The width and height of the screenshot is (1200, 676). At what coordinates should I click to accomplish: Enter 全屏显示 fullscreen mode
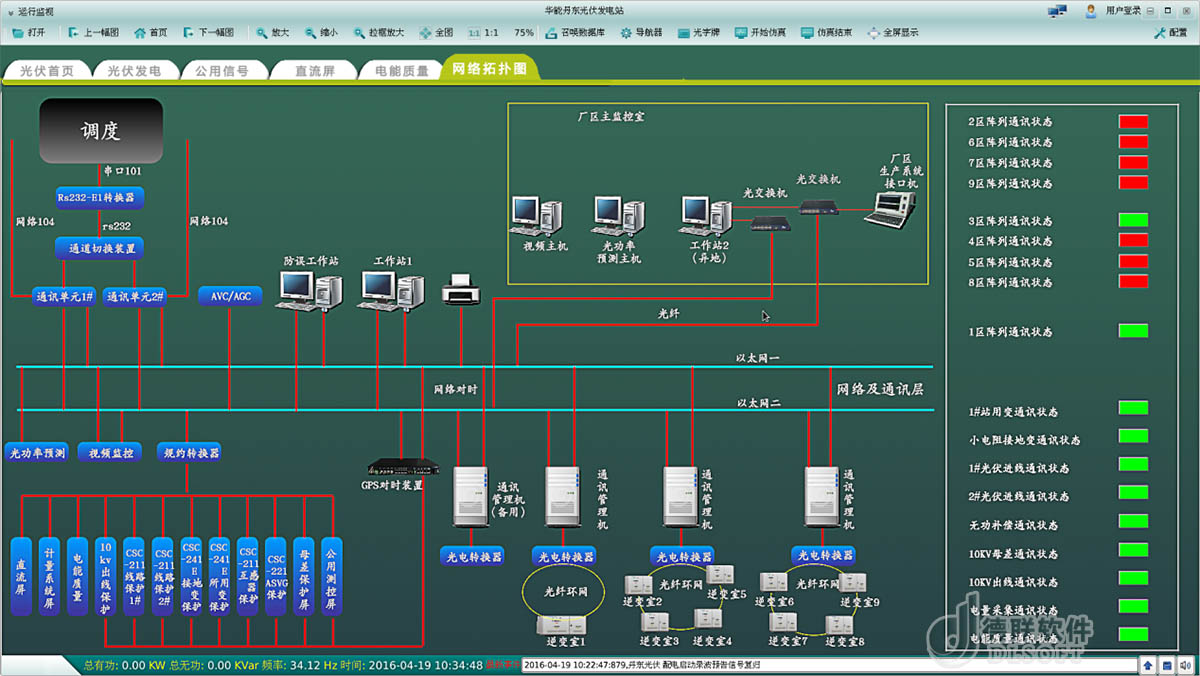point(892,33)
